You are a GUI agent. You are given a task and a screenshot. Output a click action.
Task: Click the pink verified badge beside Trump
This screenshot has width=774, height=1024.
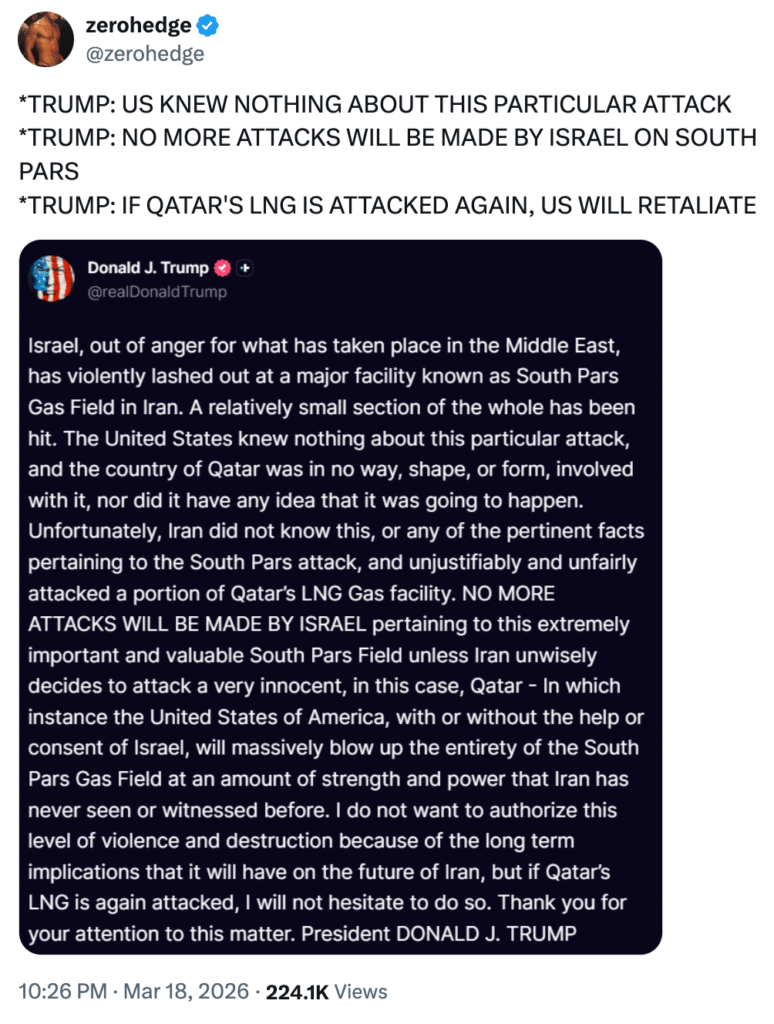click(222, 268)
